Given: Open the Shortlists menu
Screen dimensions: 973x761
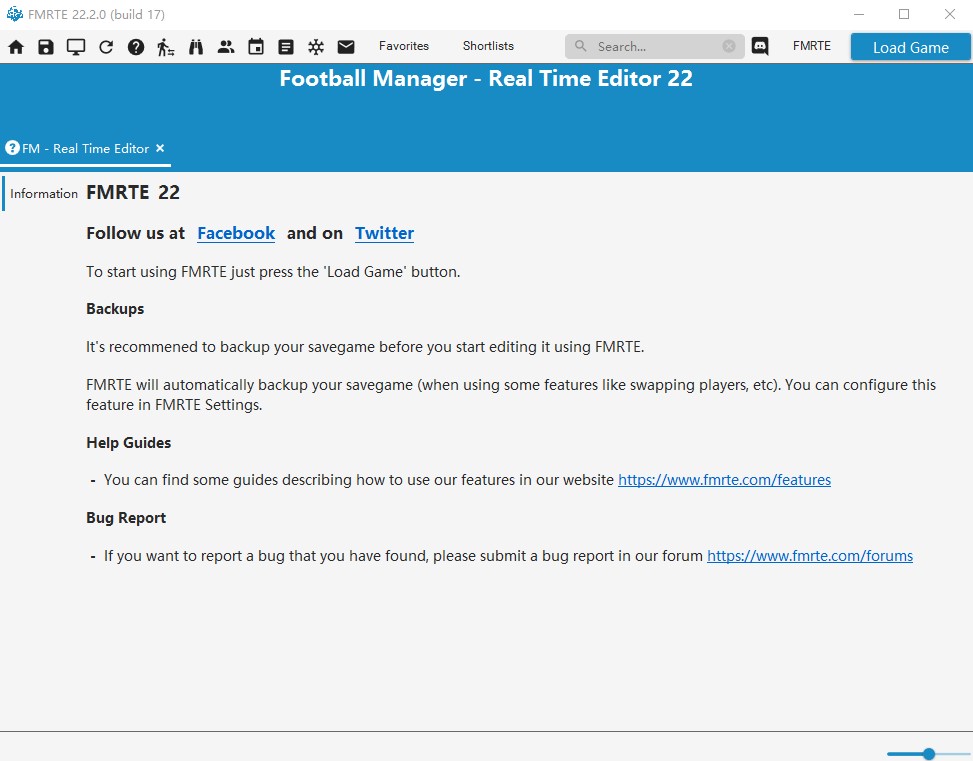Looking at the screenshot, I should (x=488, y=46).
